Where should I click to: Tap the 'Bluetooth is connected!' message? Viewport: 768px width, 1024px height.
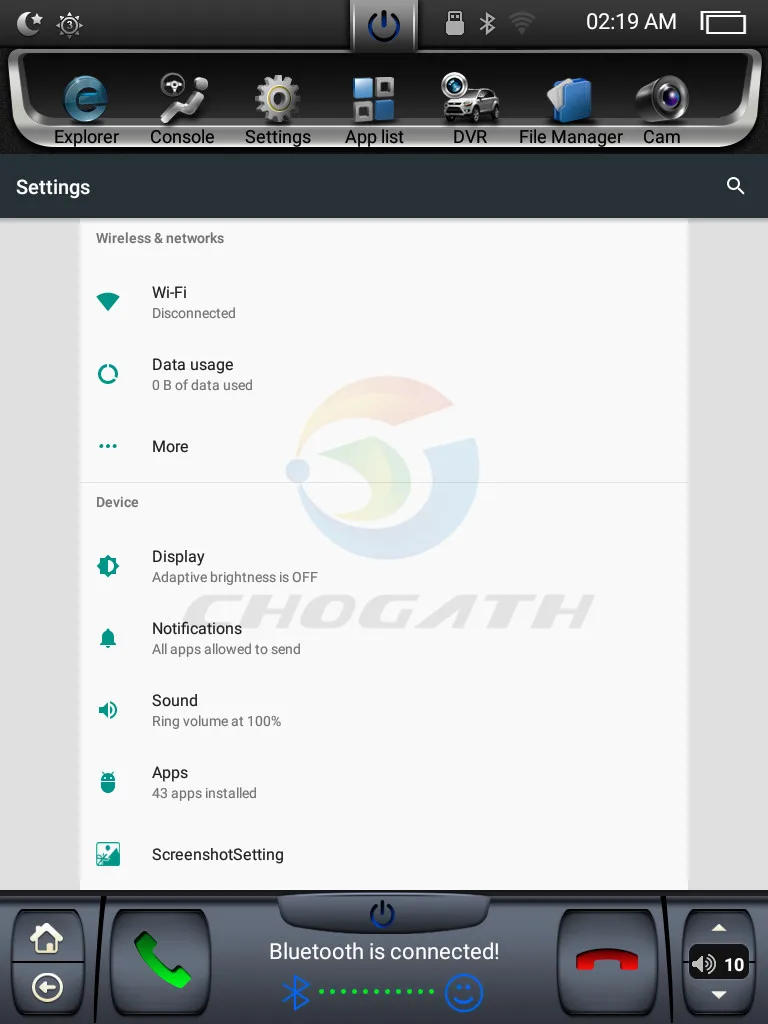click(x=384, y=952)
